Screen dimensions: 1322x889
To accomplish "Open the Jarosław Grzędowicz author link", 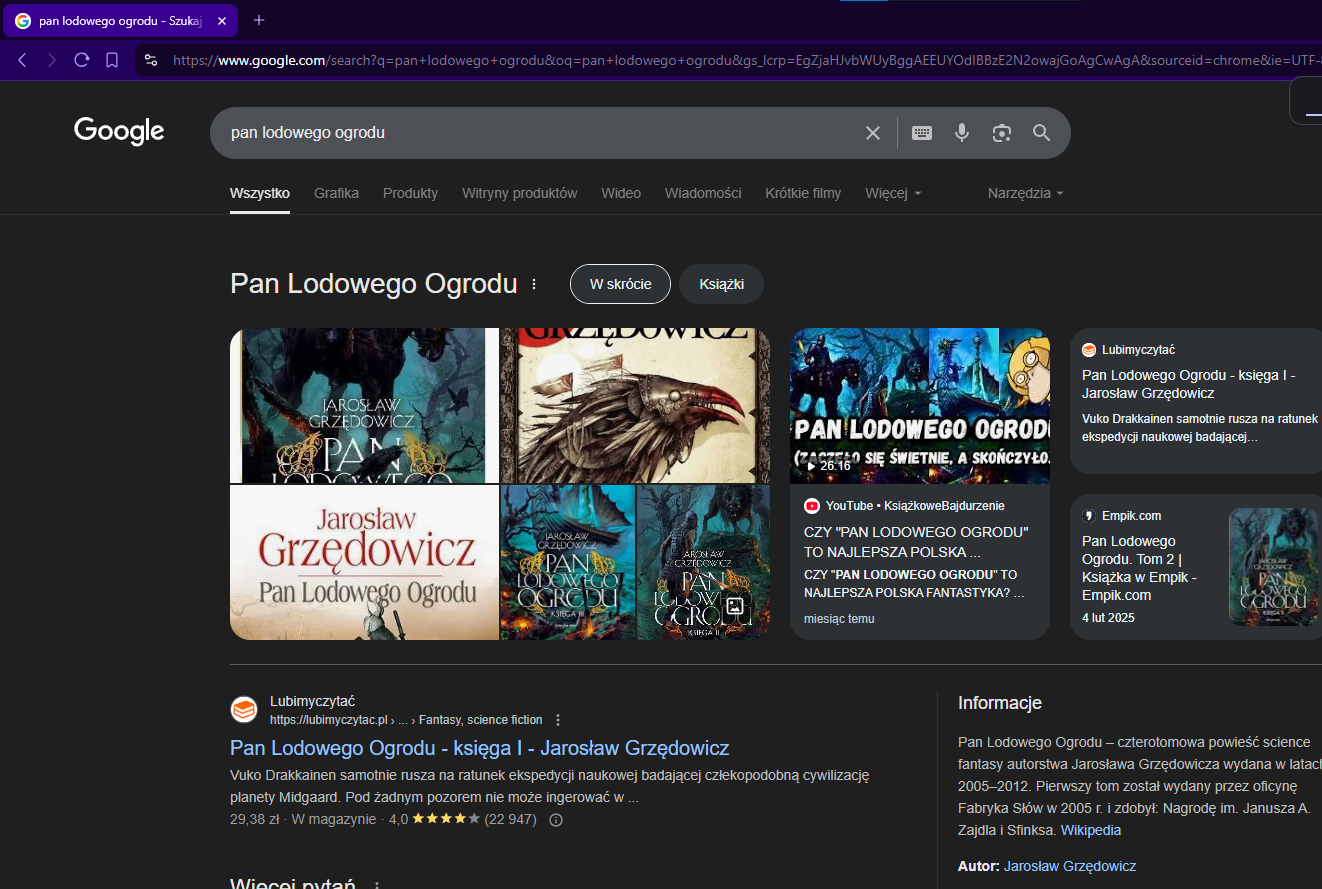I will click(1070, 866).
